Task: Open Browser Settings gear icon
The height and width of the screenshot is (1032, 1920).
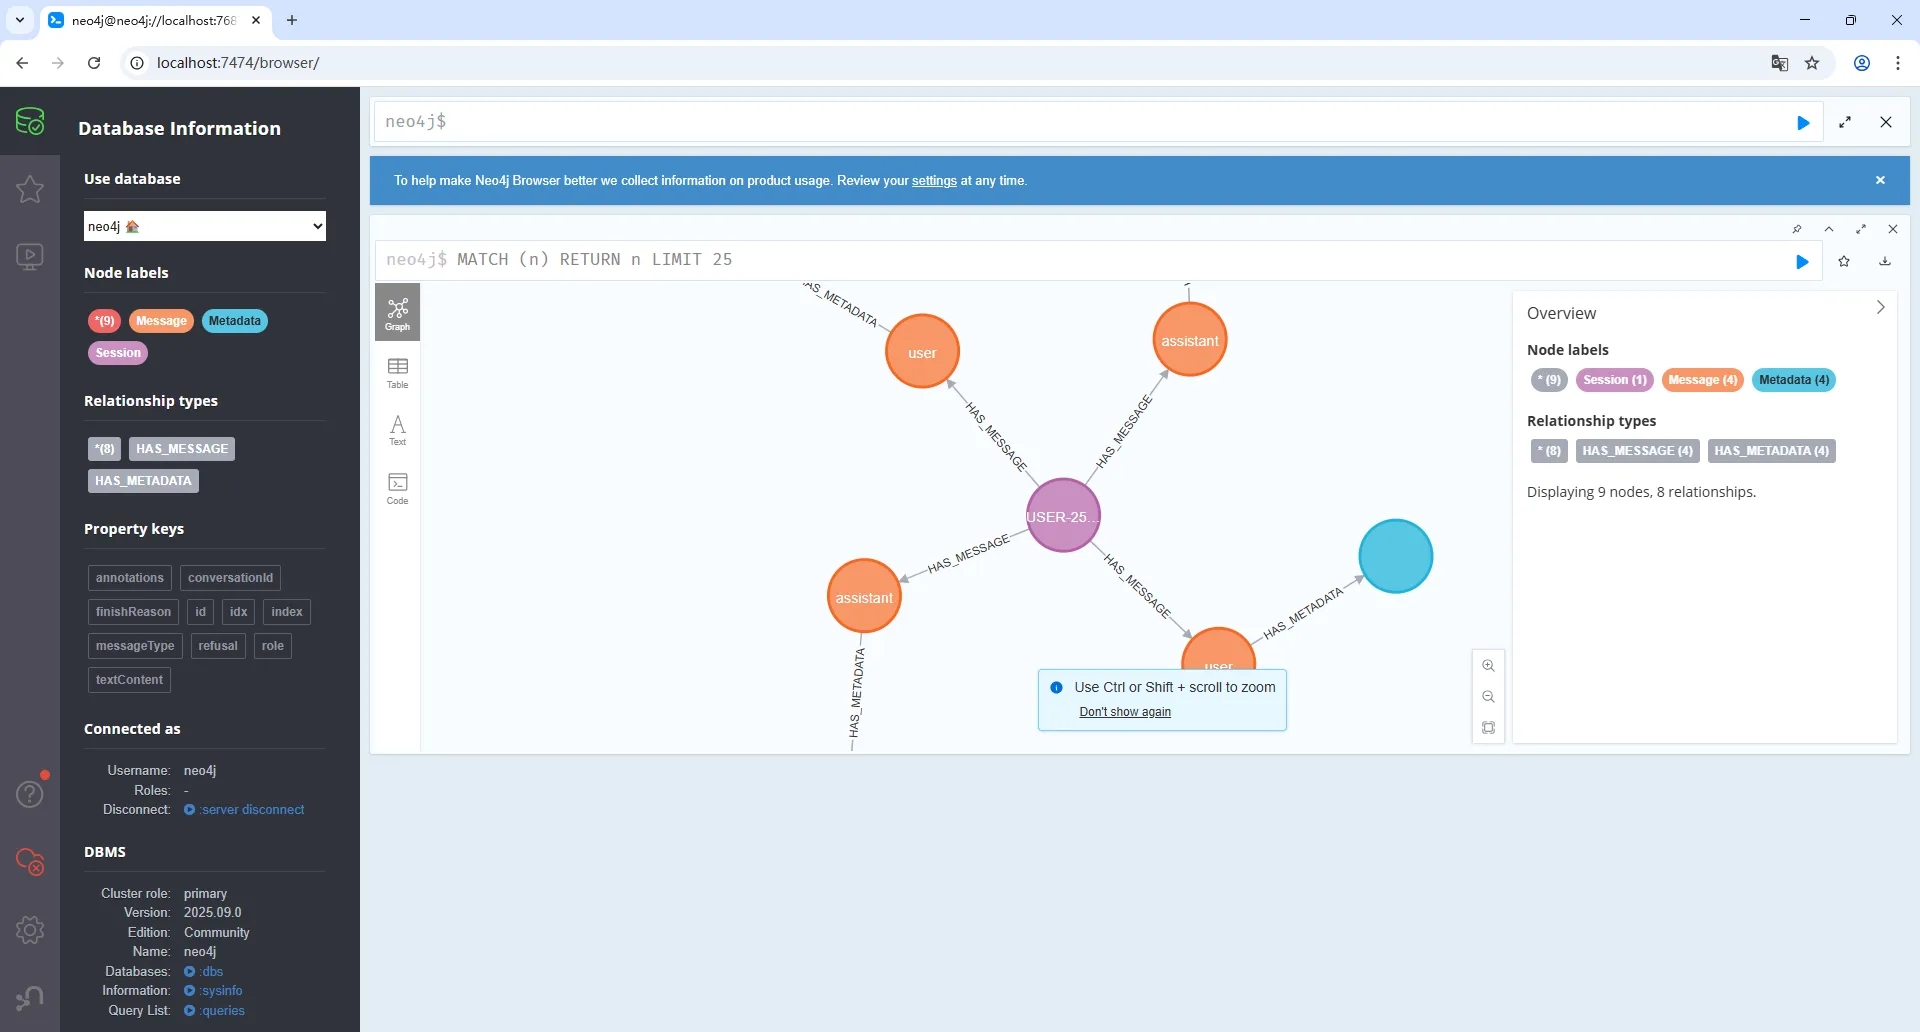Action: [30, 930]
